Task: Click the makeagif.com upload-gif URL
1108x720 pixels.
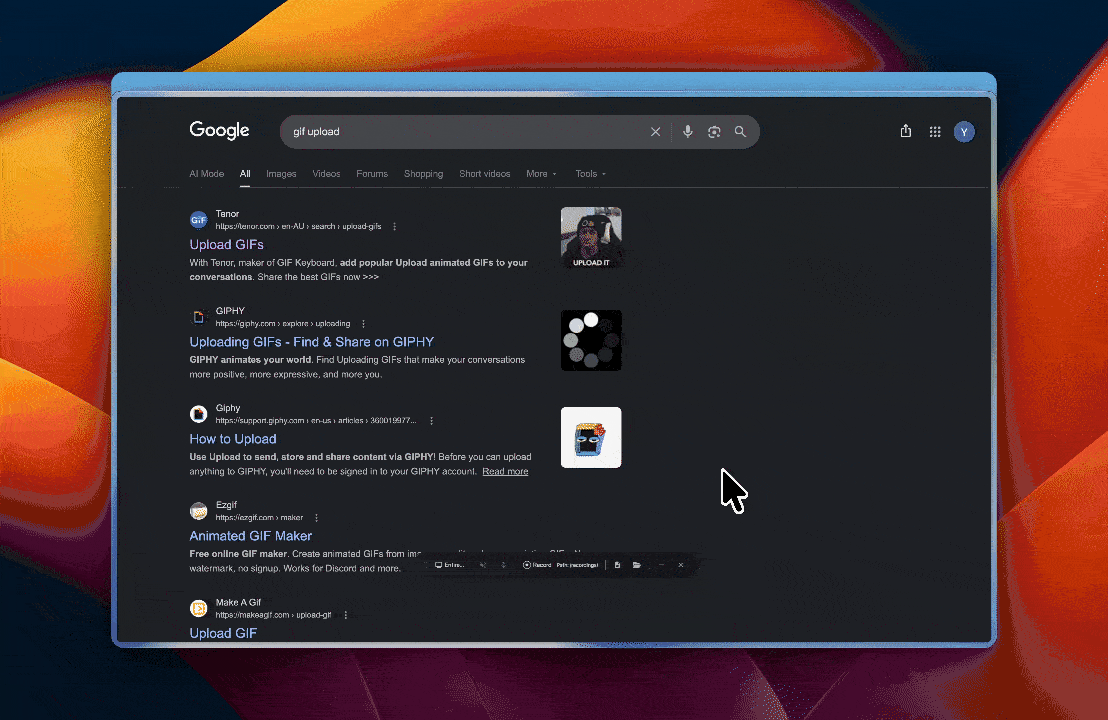Action: (x=273, y=615)
